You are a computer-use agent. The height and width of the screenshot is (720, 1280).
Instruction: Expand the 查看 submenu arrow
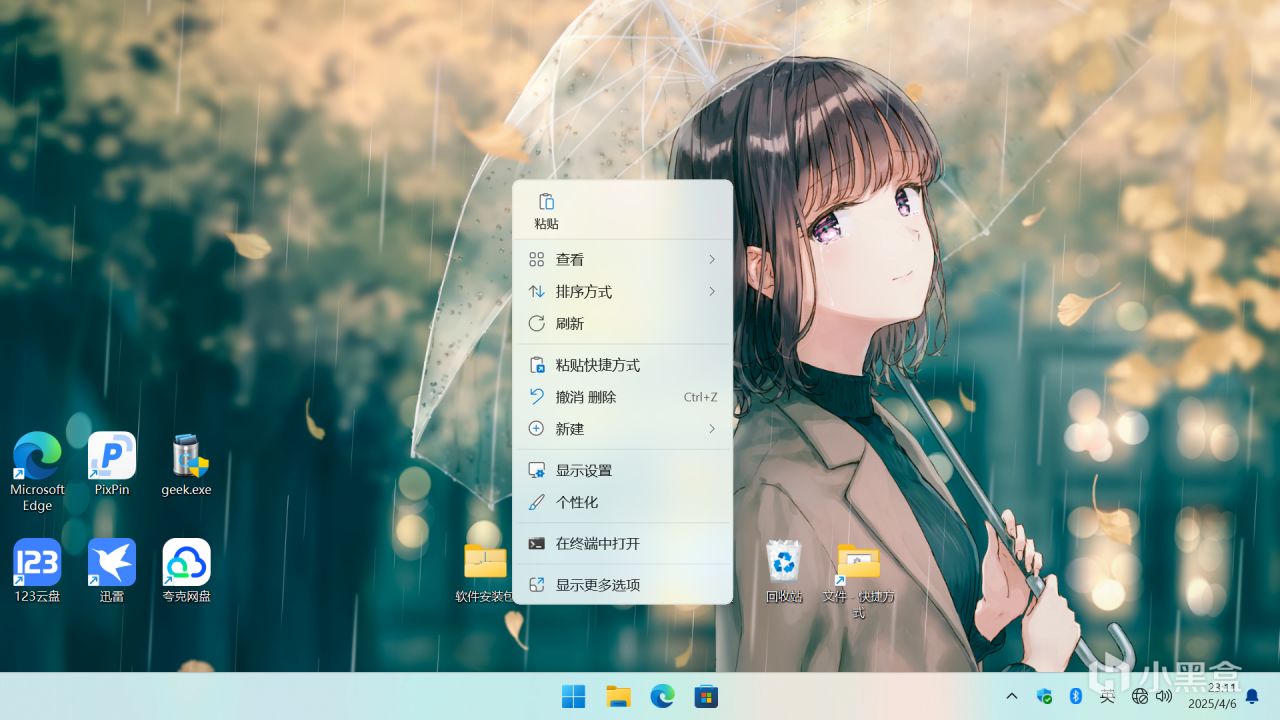(712, 260)
